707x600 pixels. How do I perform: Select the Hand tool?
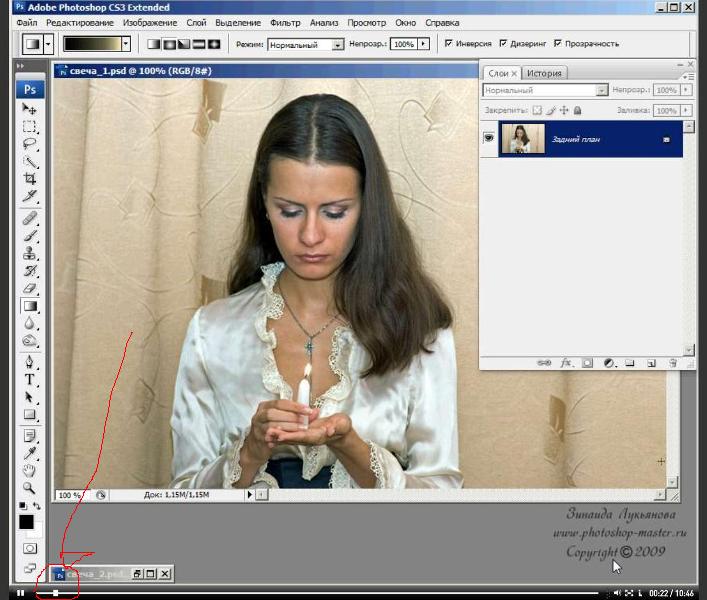pyautogui.click(x=29, y=471)
